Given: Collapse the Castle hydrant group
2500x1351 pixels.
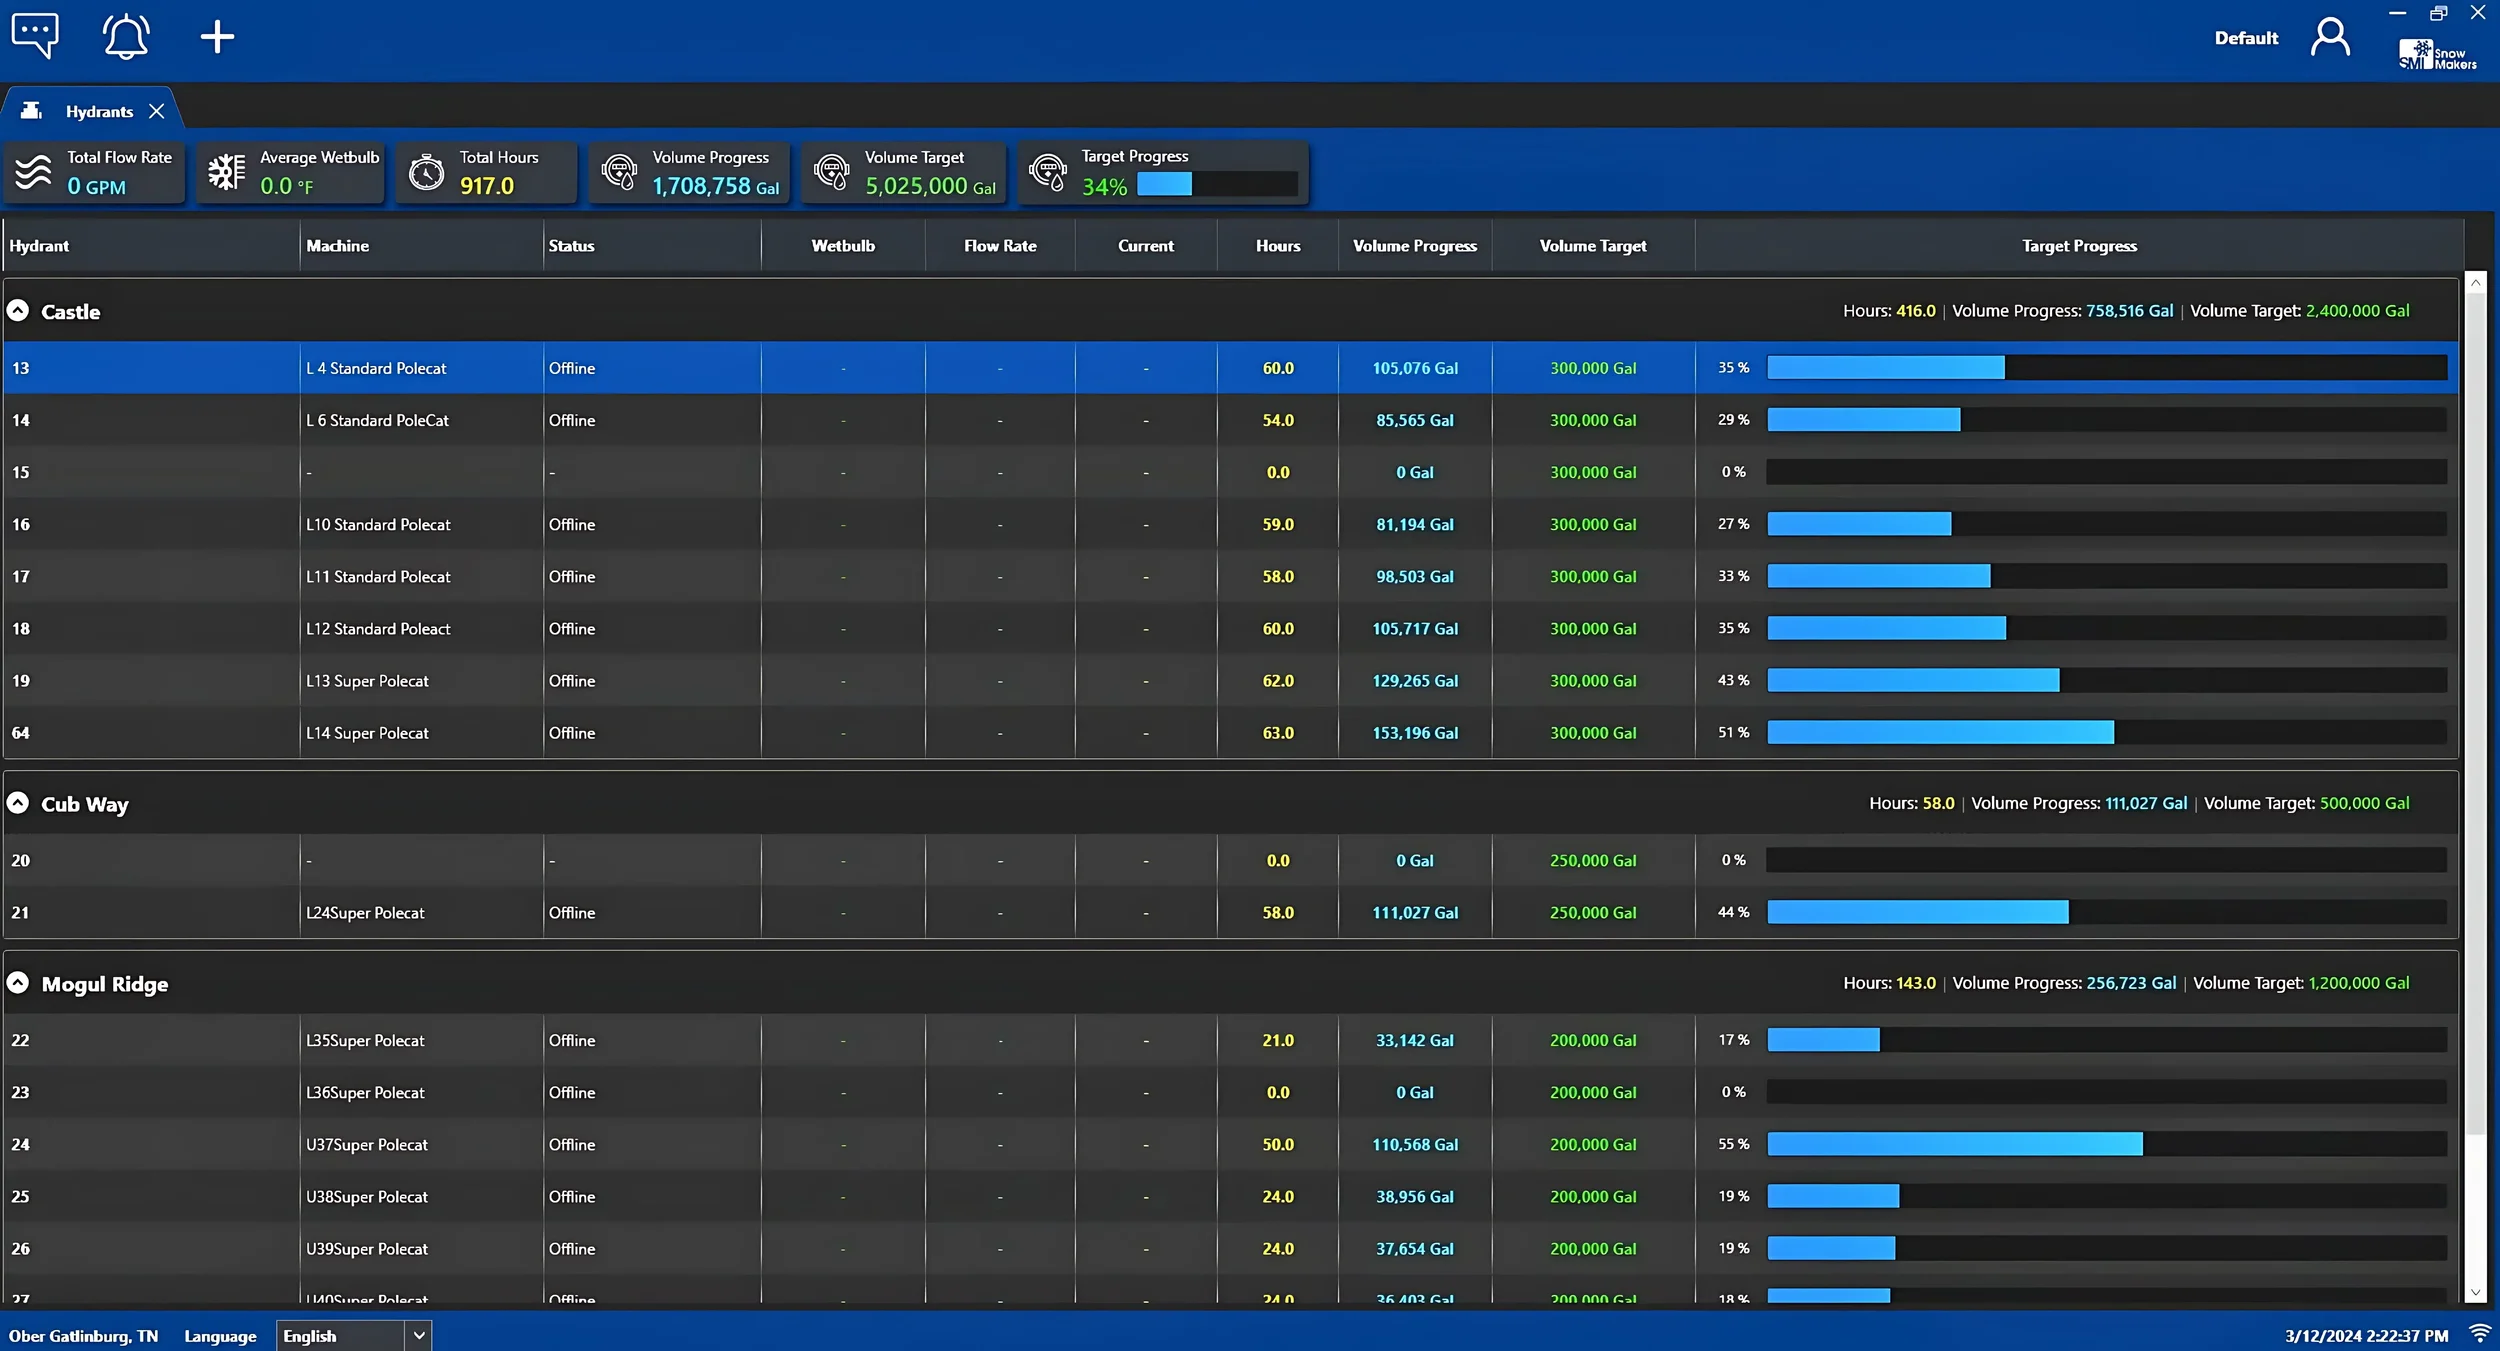Looking at the screenshot, I should pos(18,310).
